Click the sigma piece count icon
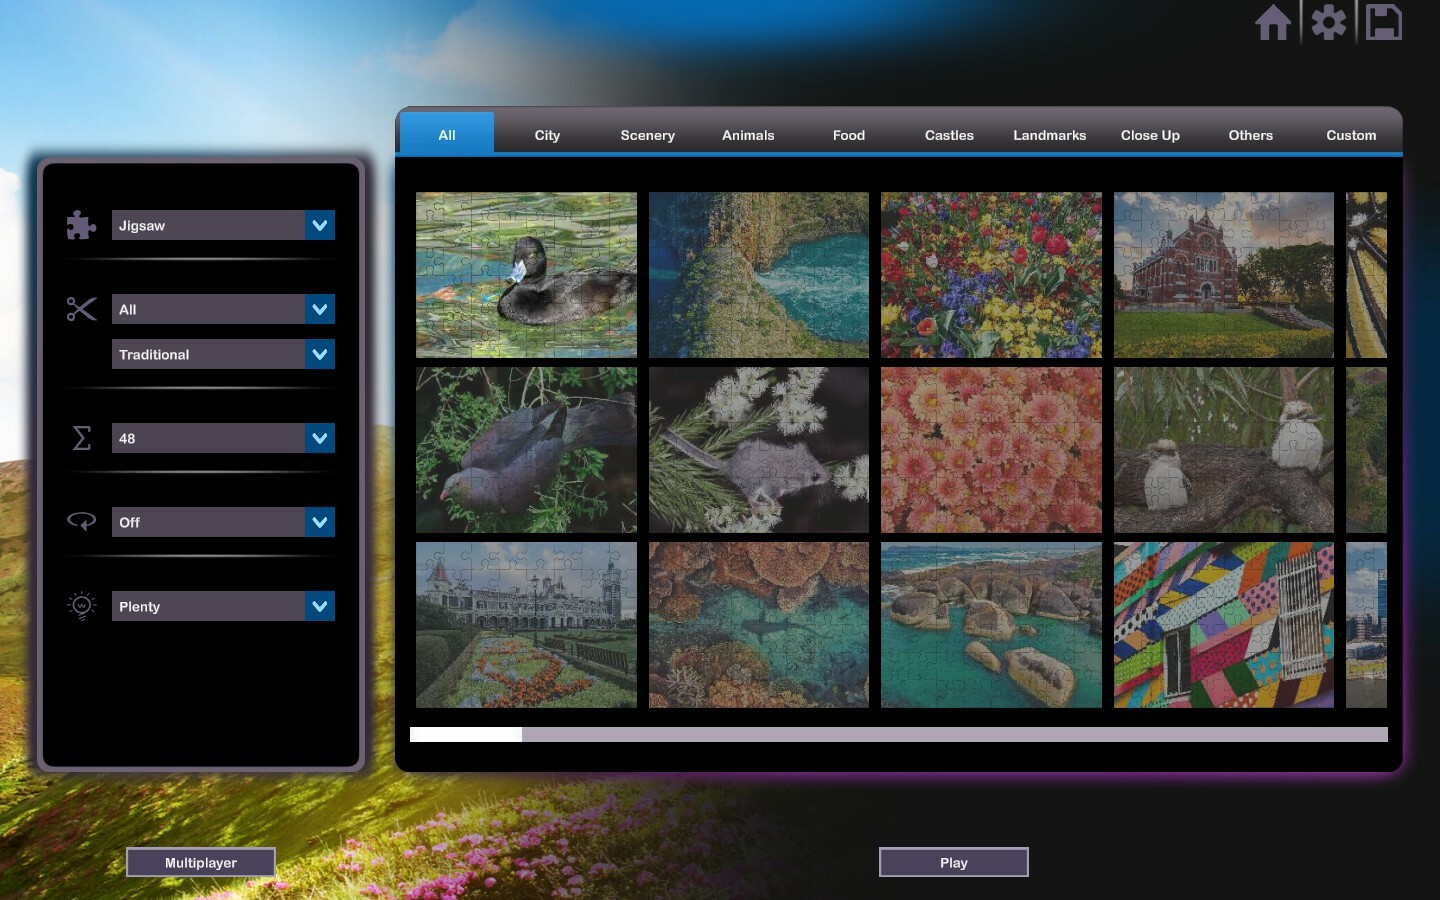This screenshot has width=1440, height=900. click(81, 438)
